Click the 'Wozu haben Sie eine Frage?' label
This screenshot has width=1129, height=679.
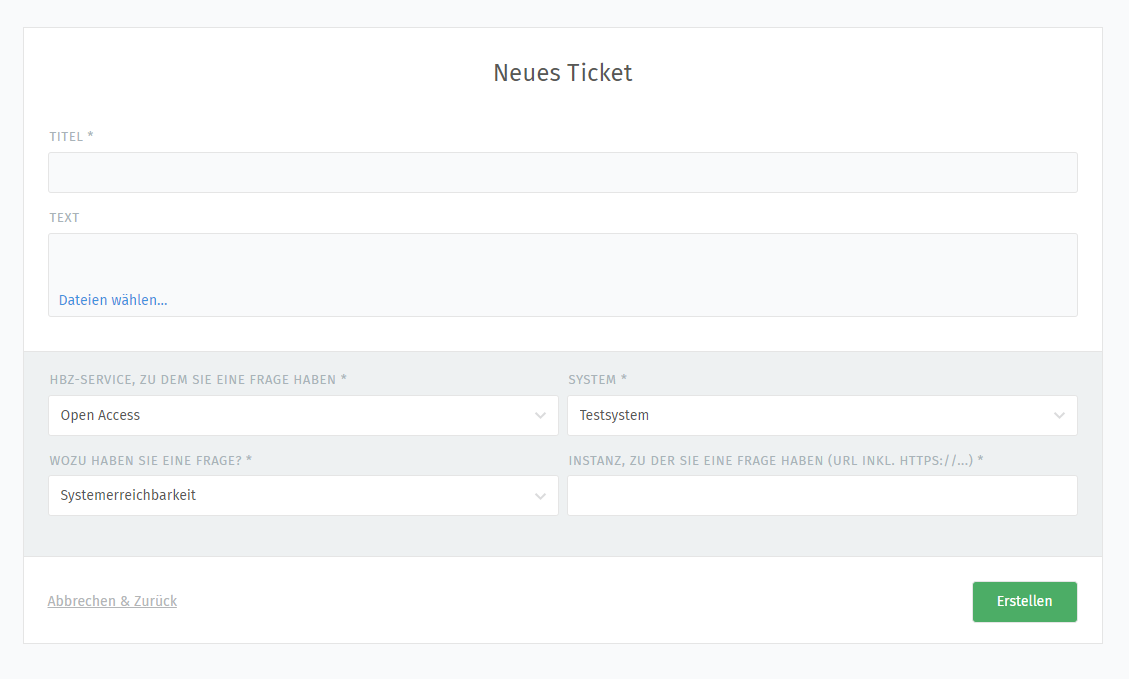coord(150,460)
